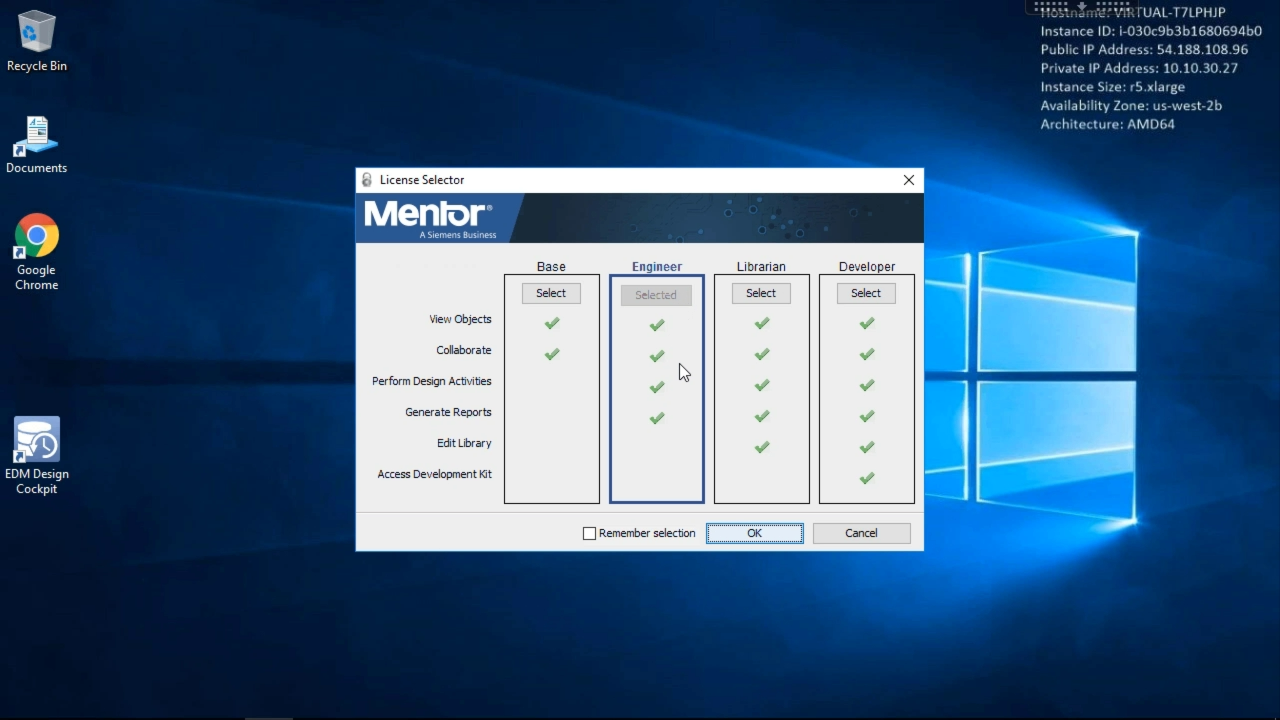
Task: Click the Mentor logo banner
Action: [428, 217]
